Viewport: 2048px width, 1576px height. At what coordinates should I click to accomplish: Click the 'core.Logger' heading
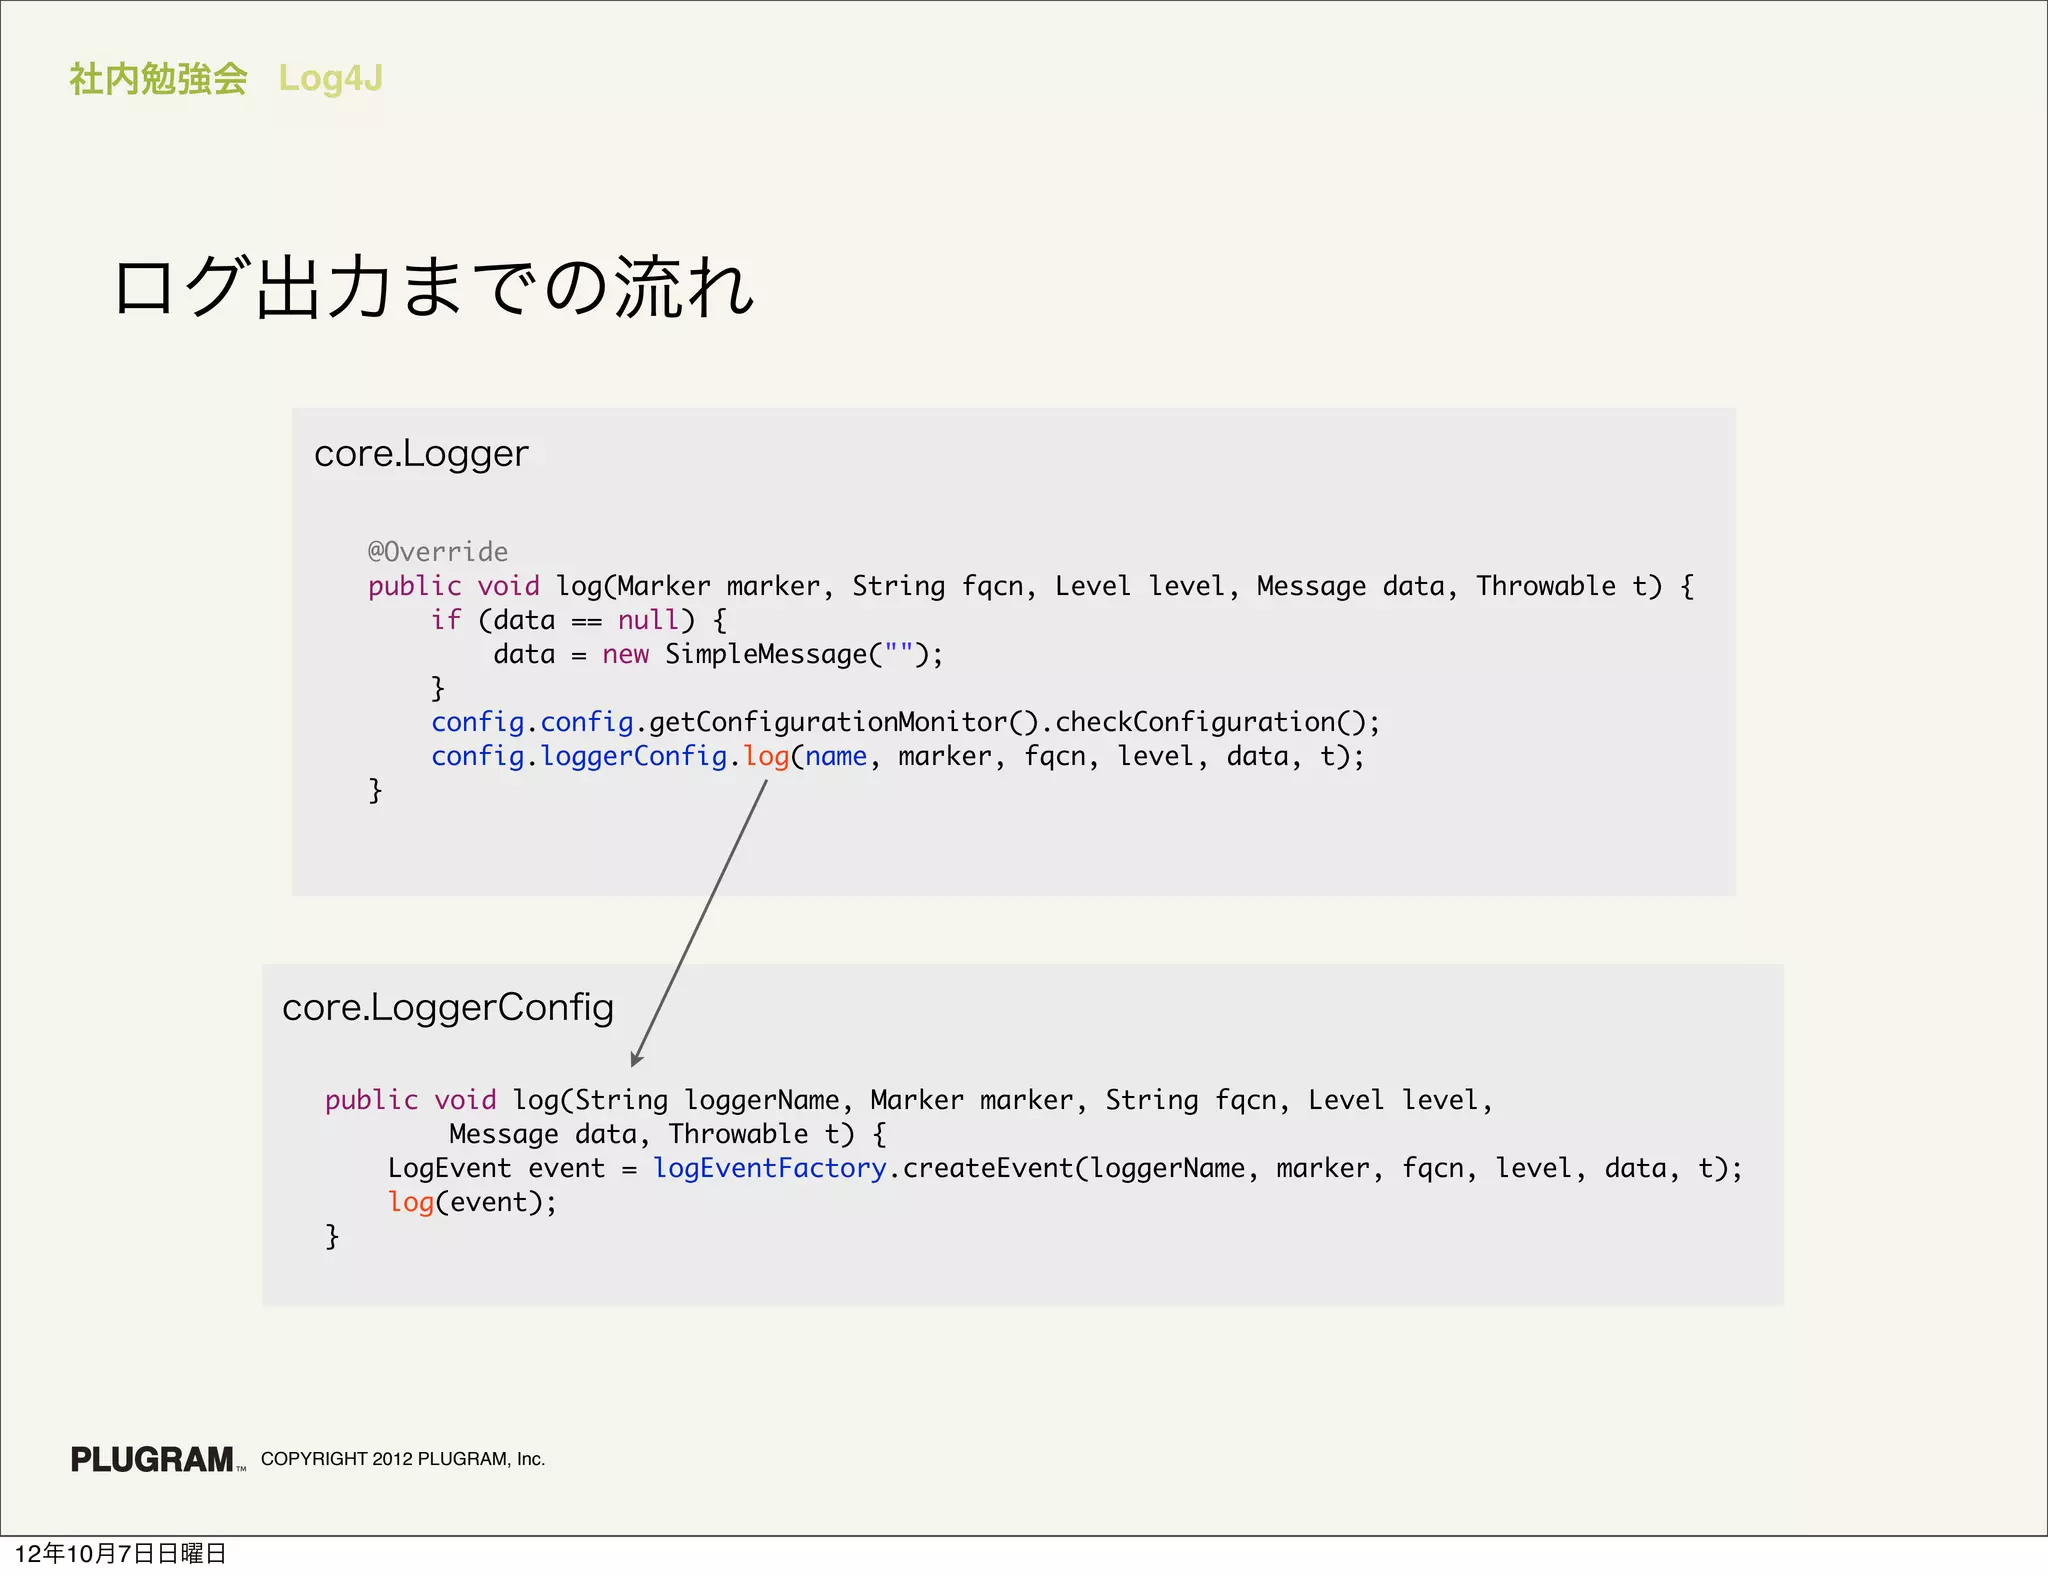[x=421, y=454]
